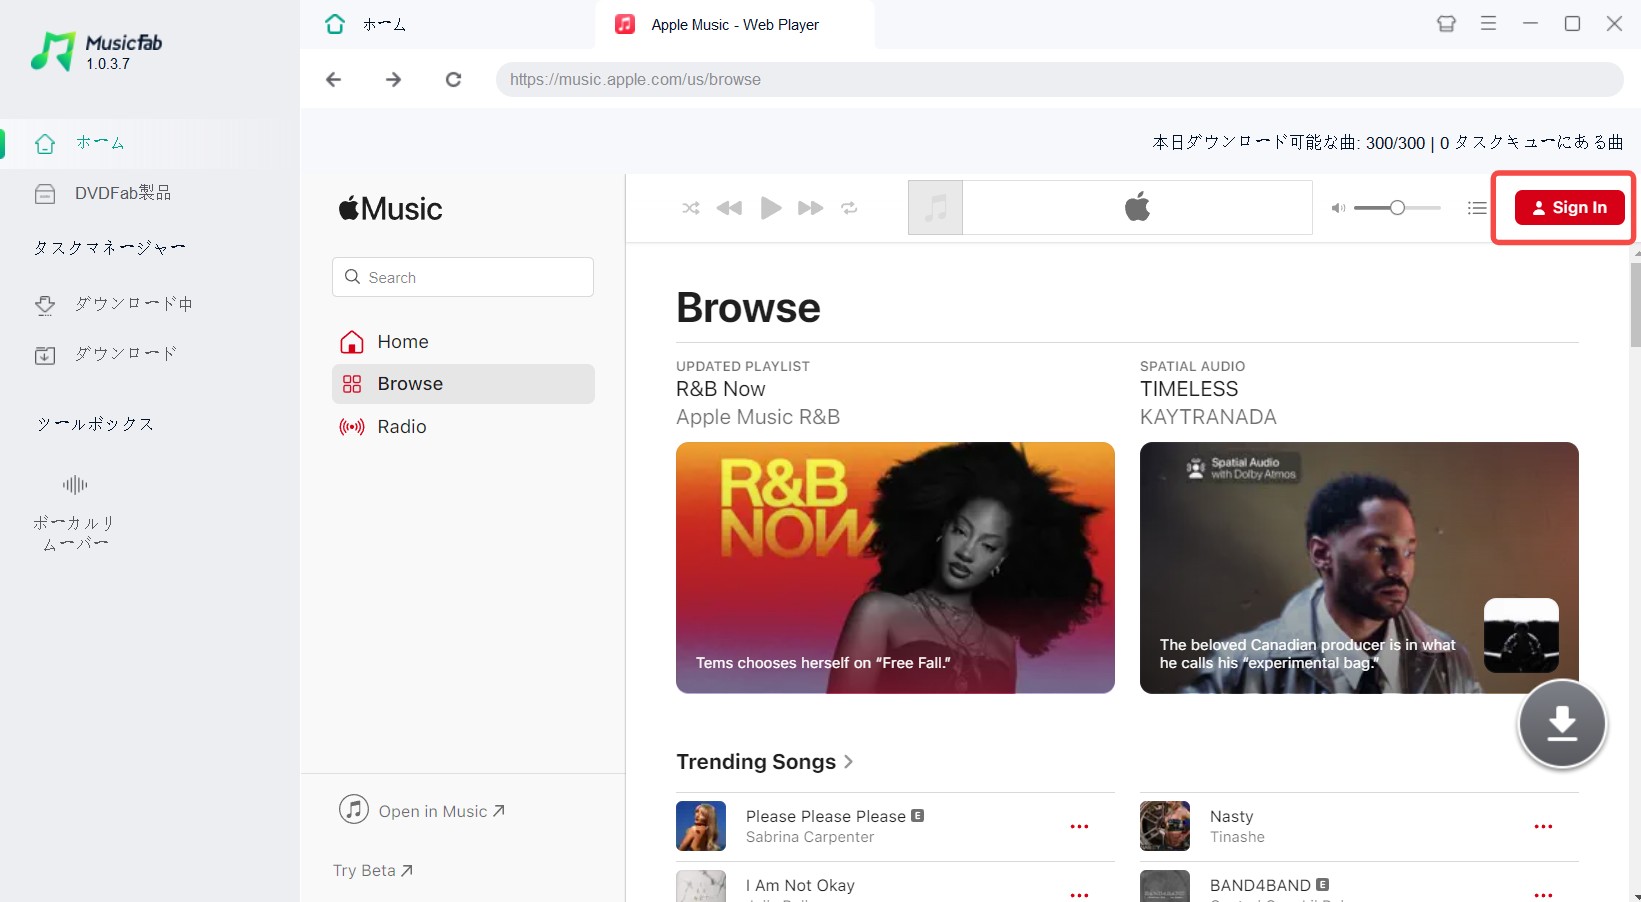Viewport: 1641px width, 902px height.
Task: Open the TIMELESS KAYTRANADA cover
Action: click(x=1359, y=568)
